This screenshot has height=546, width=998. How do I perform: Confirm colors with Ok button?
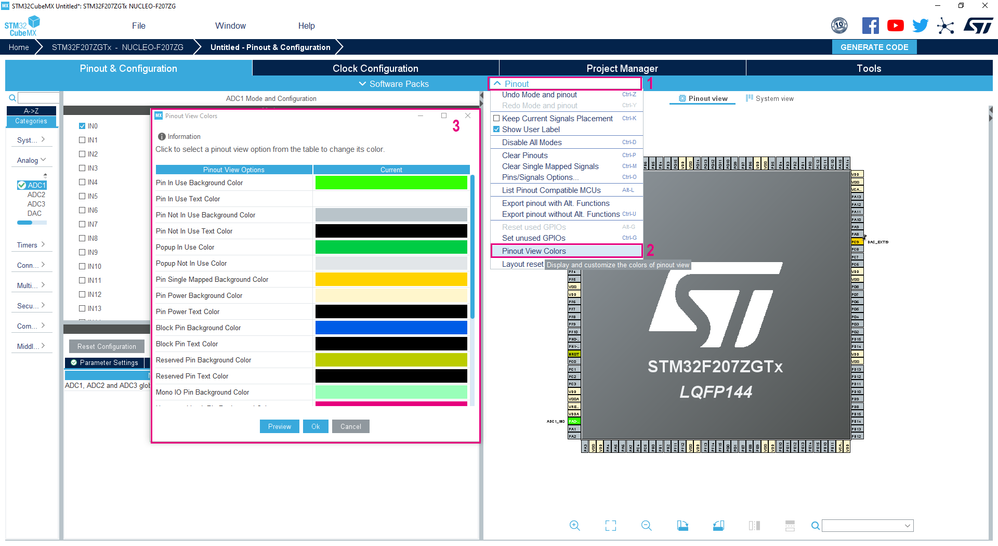(315, 426)
